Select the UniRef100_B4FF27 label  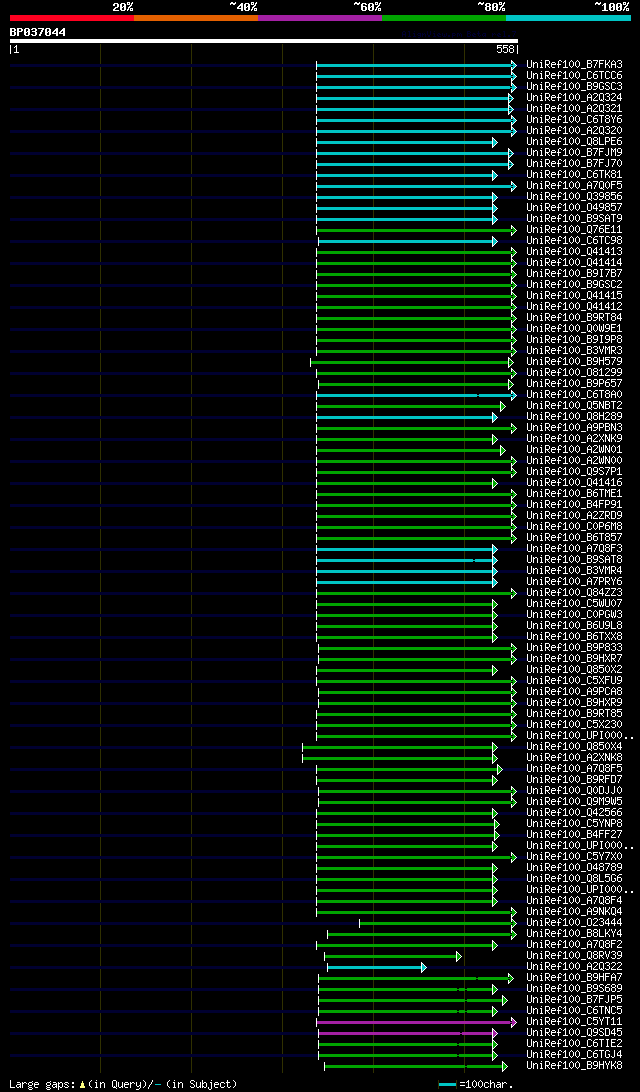coord(575,834)
